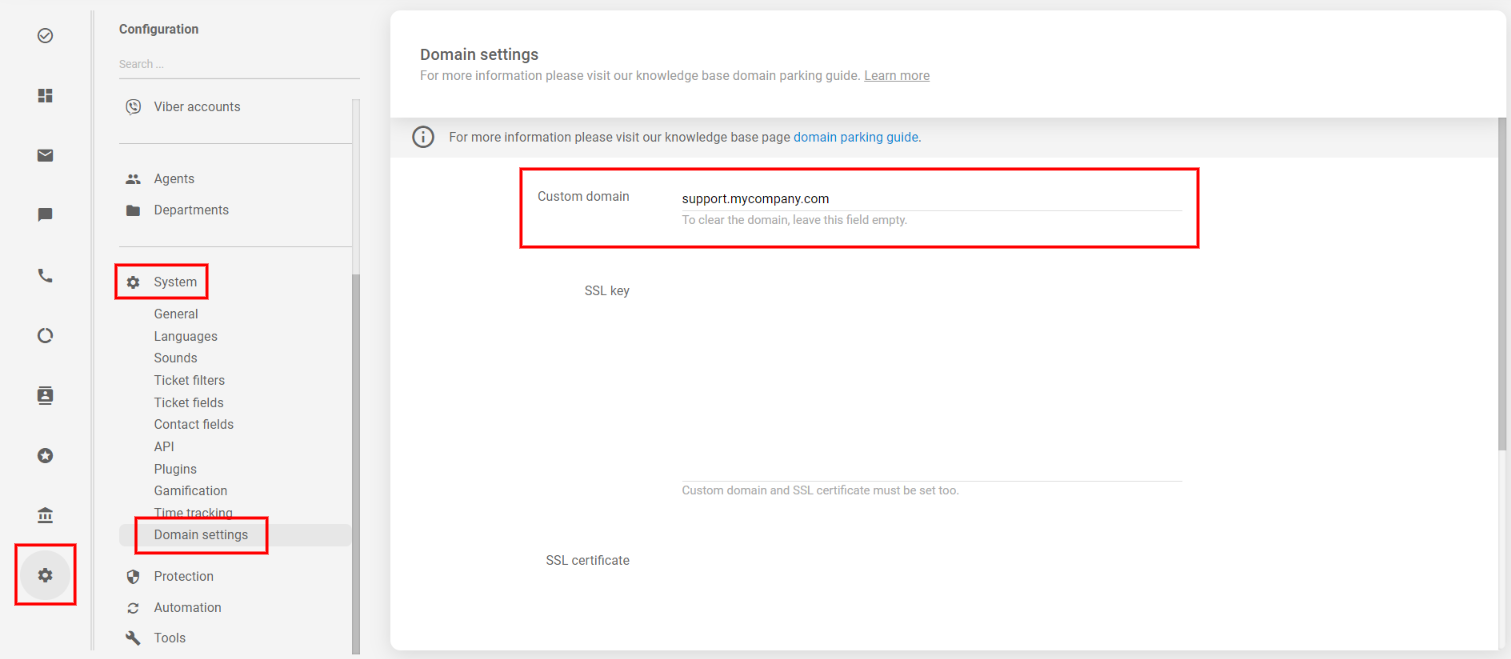Screen dimensions: 1511x659
Task: Click the Configuration gear icon in sidebar
Action: click(45, 575)
